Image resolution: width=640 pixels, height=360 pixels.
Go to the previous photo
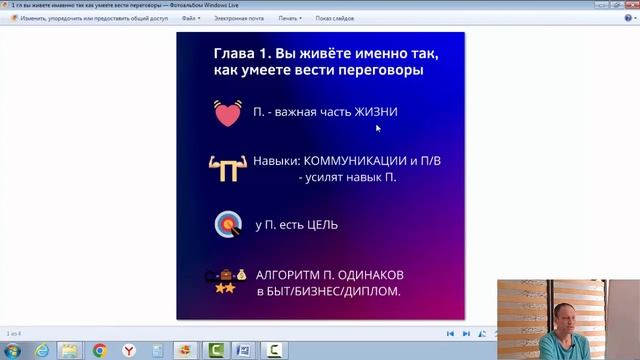(x=450, y=333)
